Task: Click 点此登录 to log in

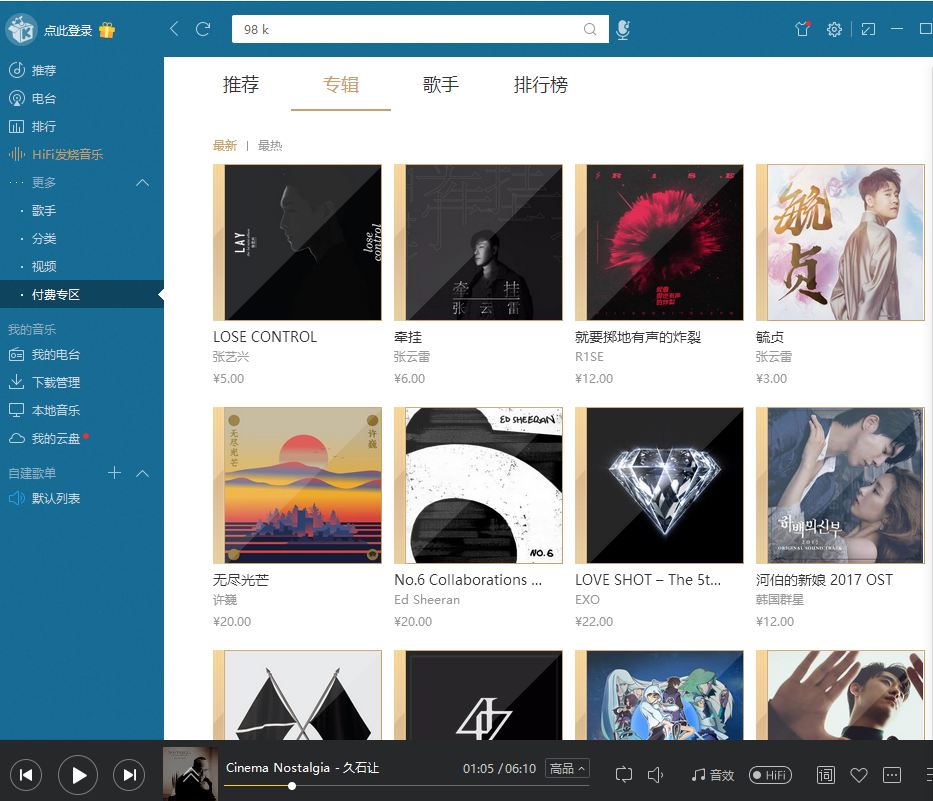Action: tap(68, 30)
